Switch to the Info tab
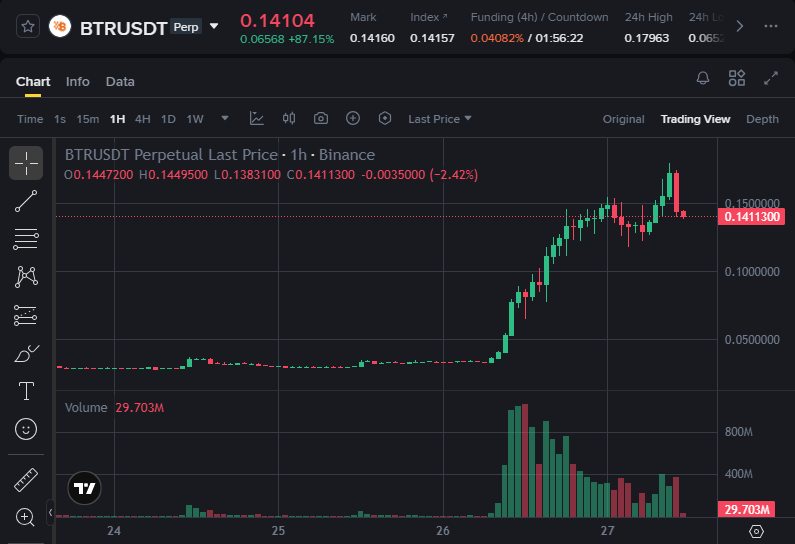795x544 pixels. 78,82
